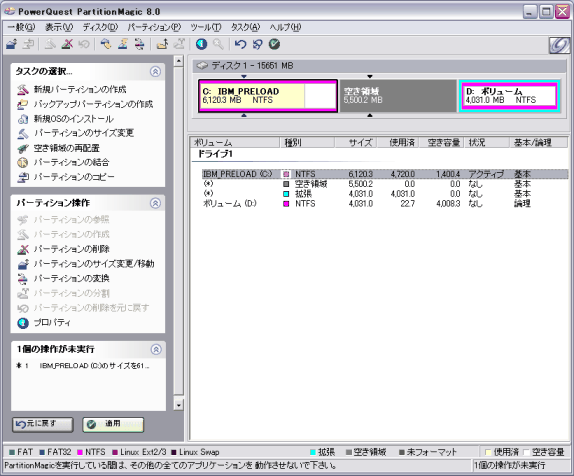Click the 適用 button

click(113, 424)
